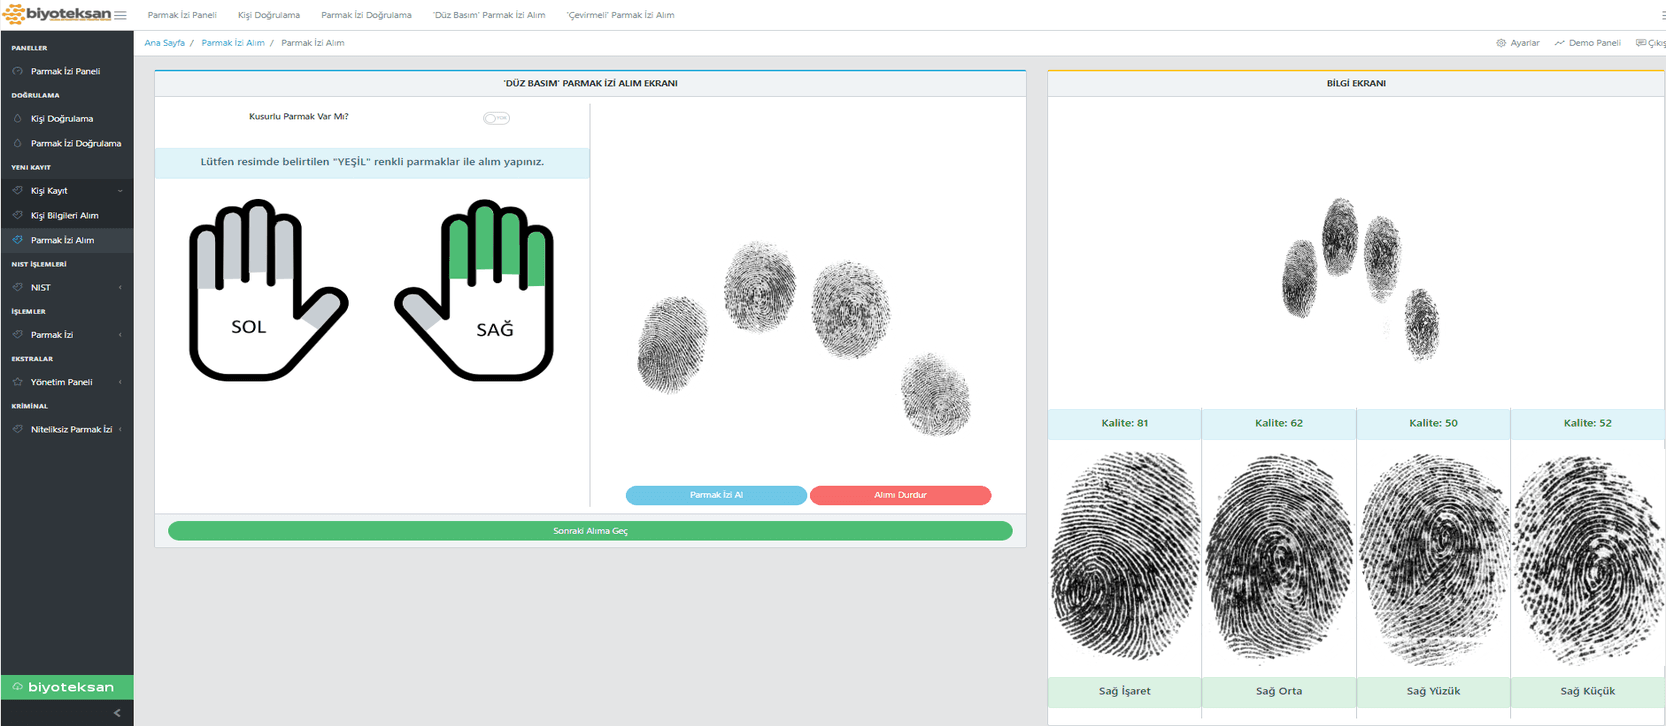Click the icon beside Kişi Bilgileri Alım
Viewport: 1666px width, 726px height.
click(x=17, y=215)
